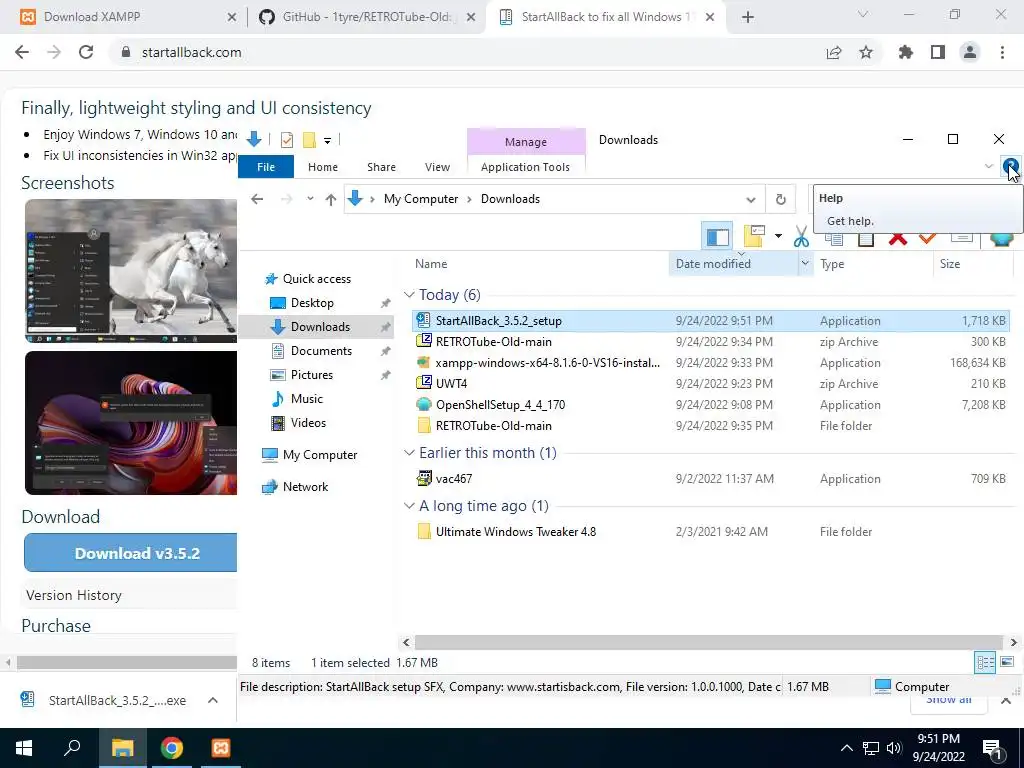The height and width of the screenshot is (768, 1024).
Task: Click Download v3.5.2 button on webpage
Action: (131, 553)
